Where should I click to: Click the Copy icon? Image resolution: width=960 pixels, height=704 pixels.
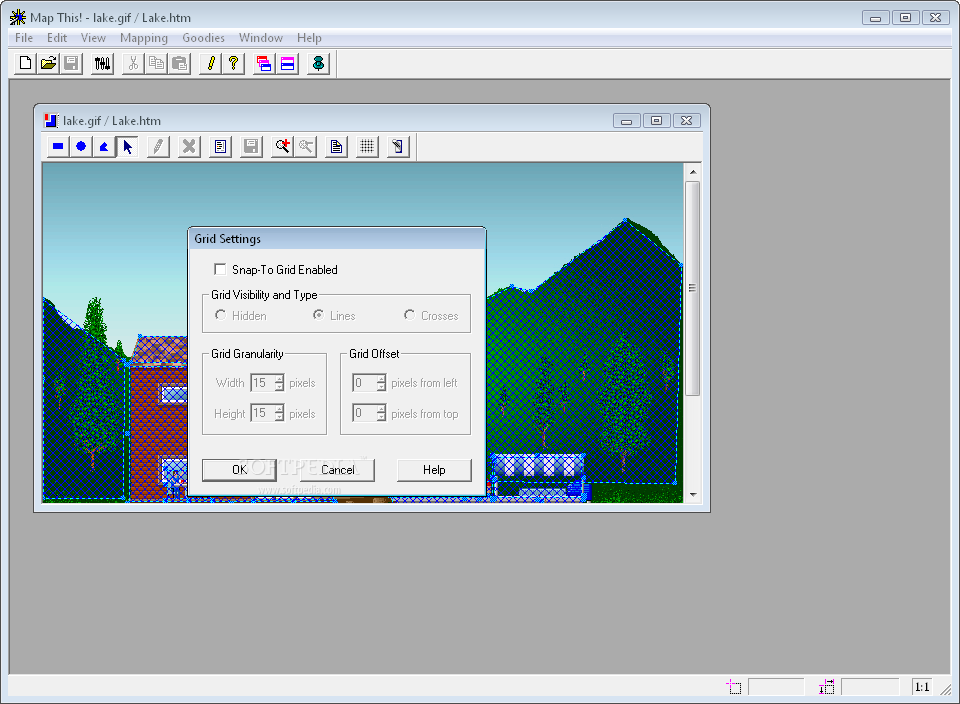156,64
